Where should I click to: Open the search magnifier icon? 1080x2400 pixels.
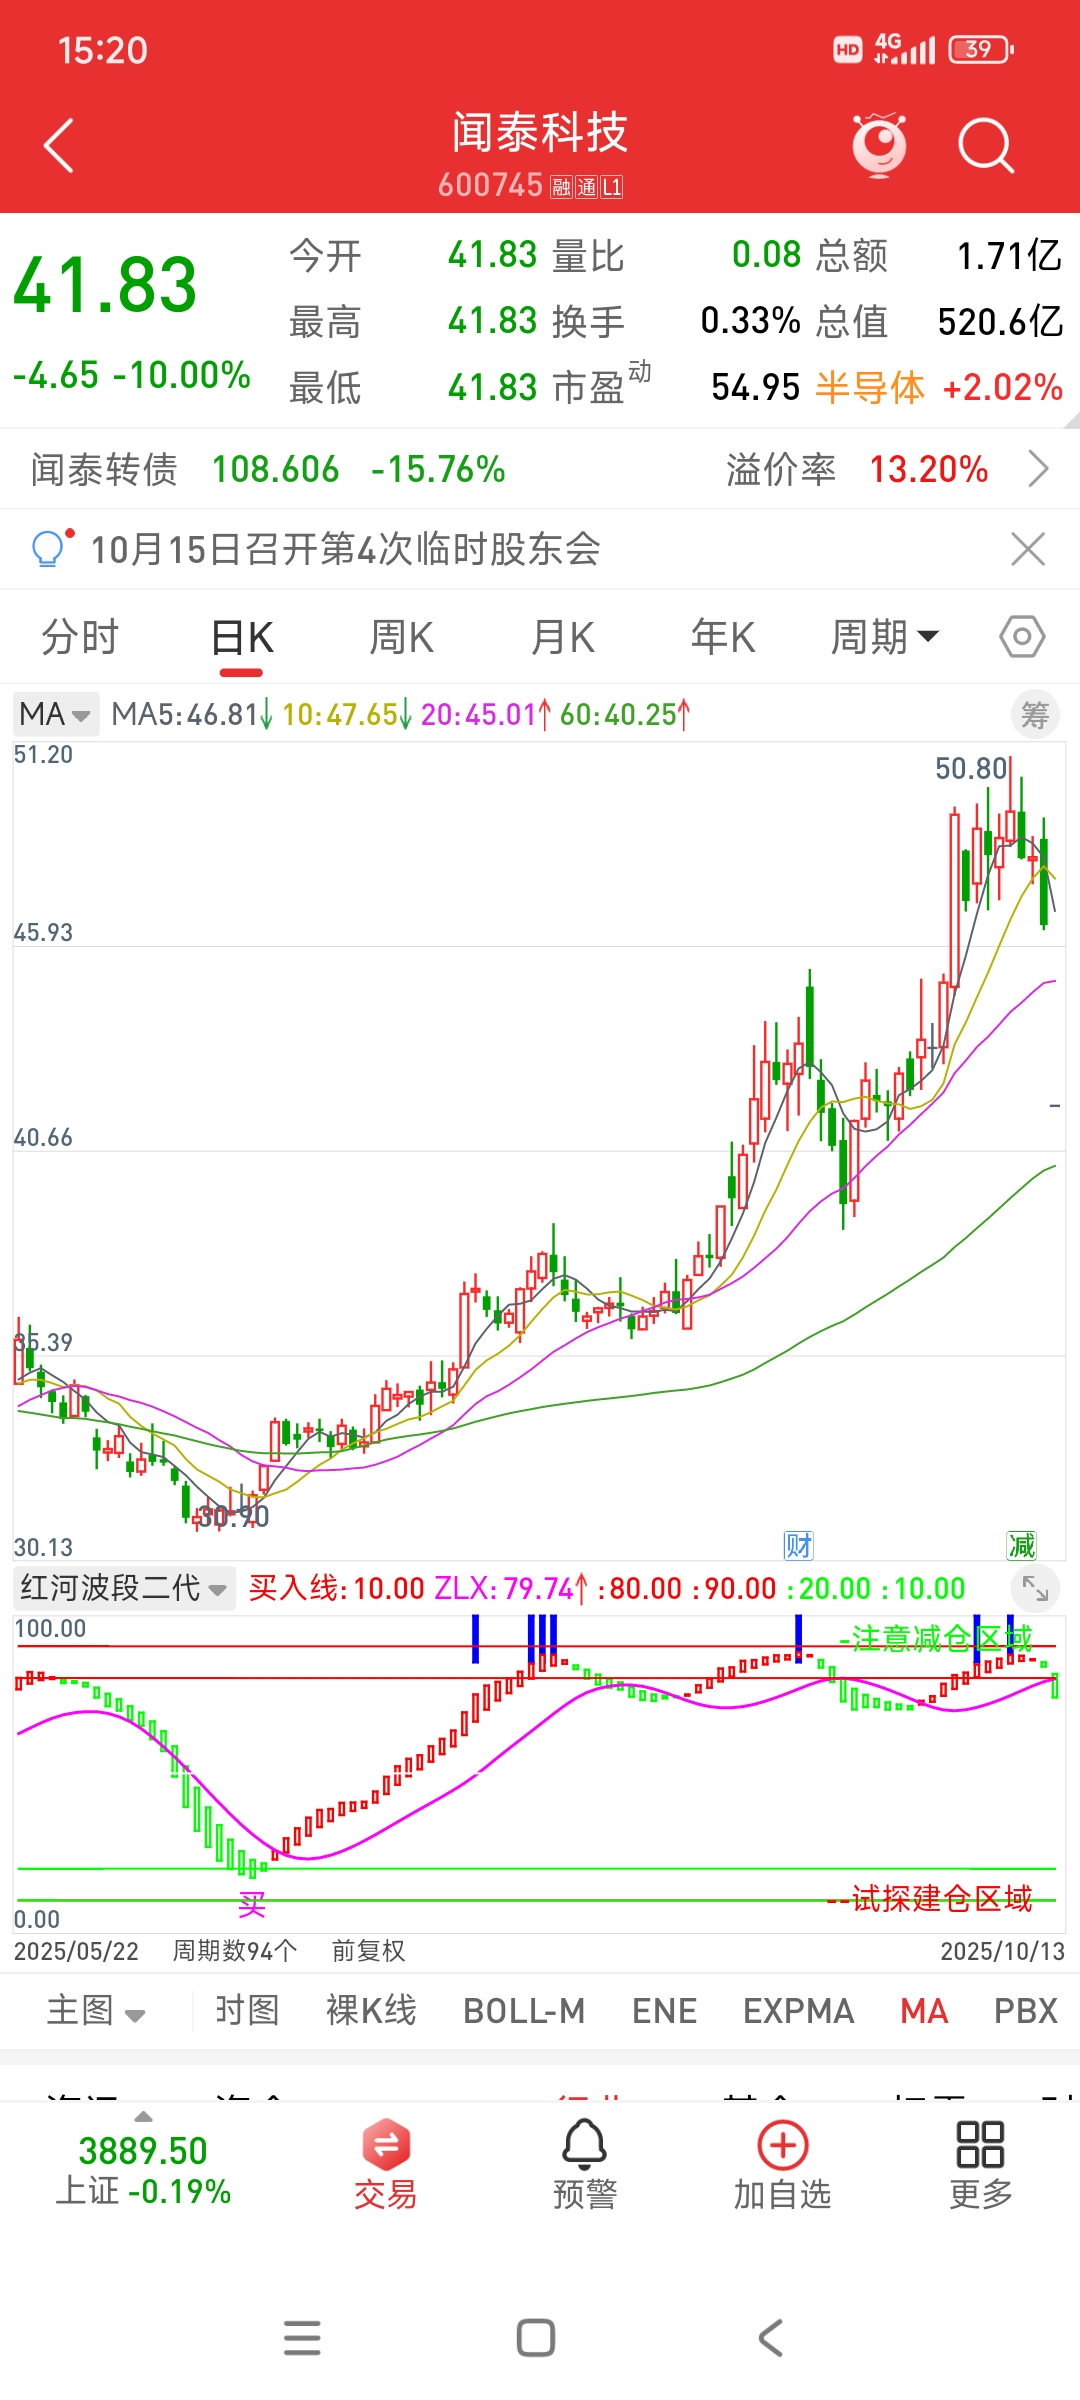(x=986, y=146)
